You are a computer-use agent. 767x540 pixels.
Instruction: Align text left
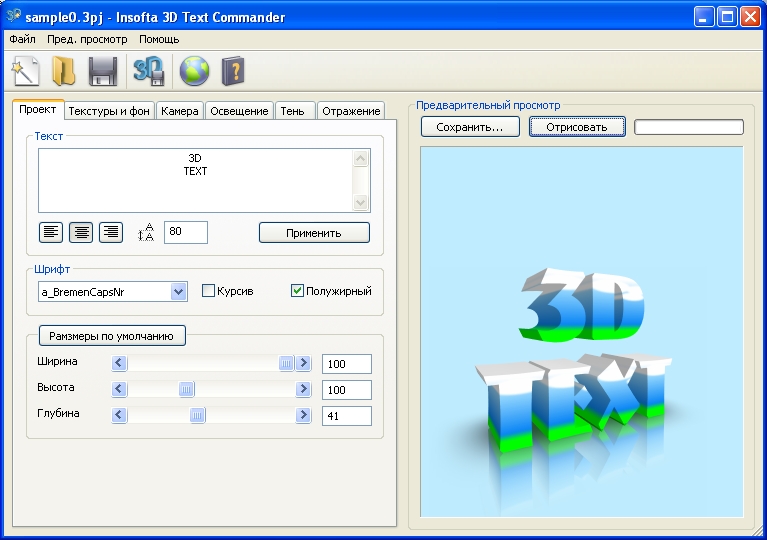(51, 232)
